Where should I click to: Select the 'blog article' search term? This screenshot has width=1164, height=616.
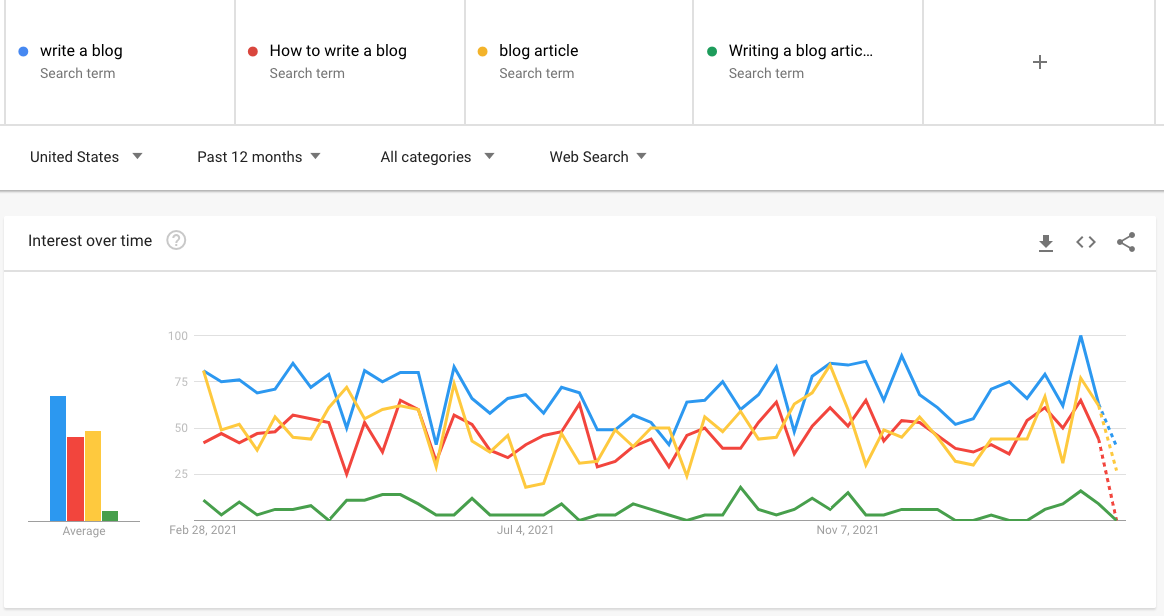(x=538, y=51)
